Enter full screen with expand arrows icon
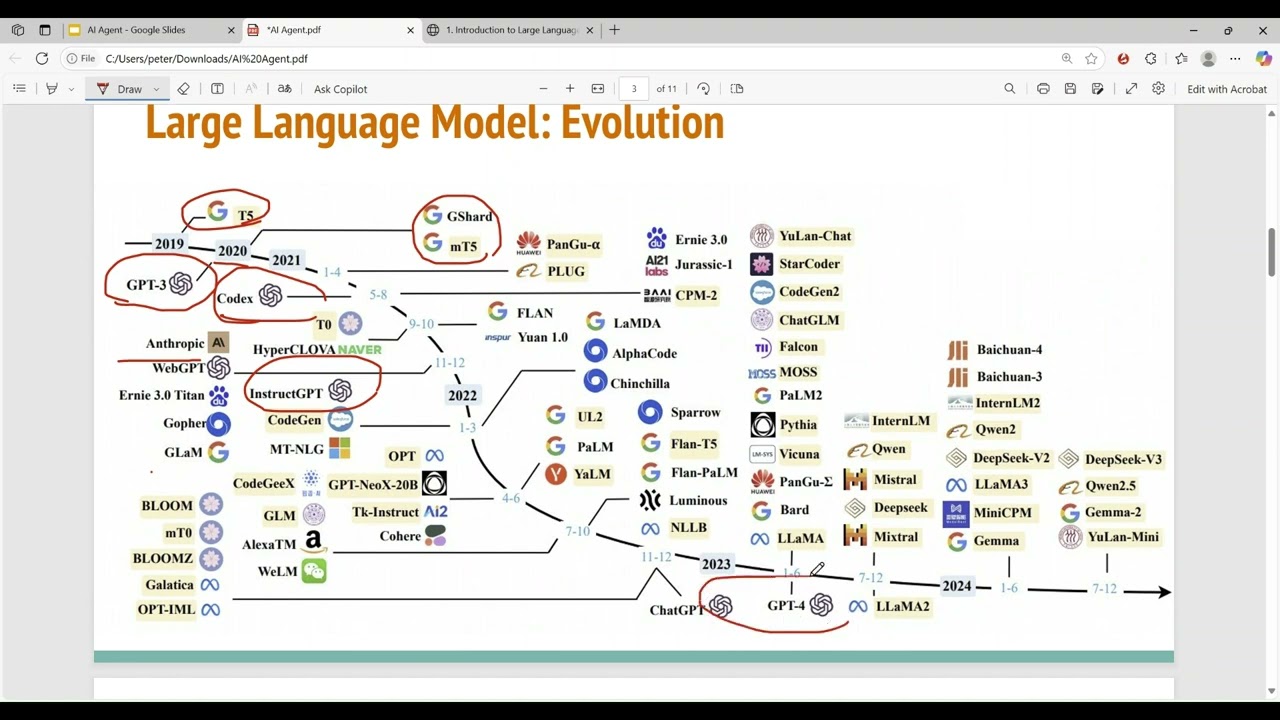The height and width of the screenshot is (720, 1280). (x=1131, y=89)
